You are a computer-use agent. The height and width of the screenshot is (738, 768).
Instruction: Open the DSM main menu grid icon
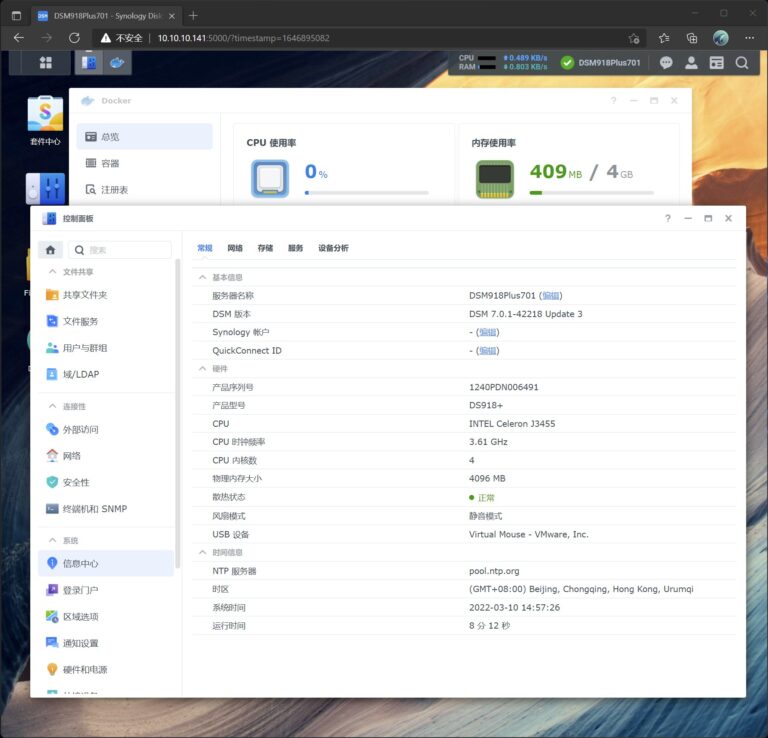(46, 63)
